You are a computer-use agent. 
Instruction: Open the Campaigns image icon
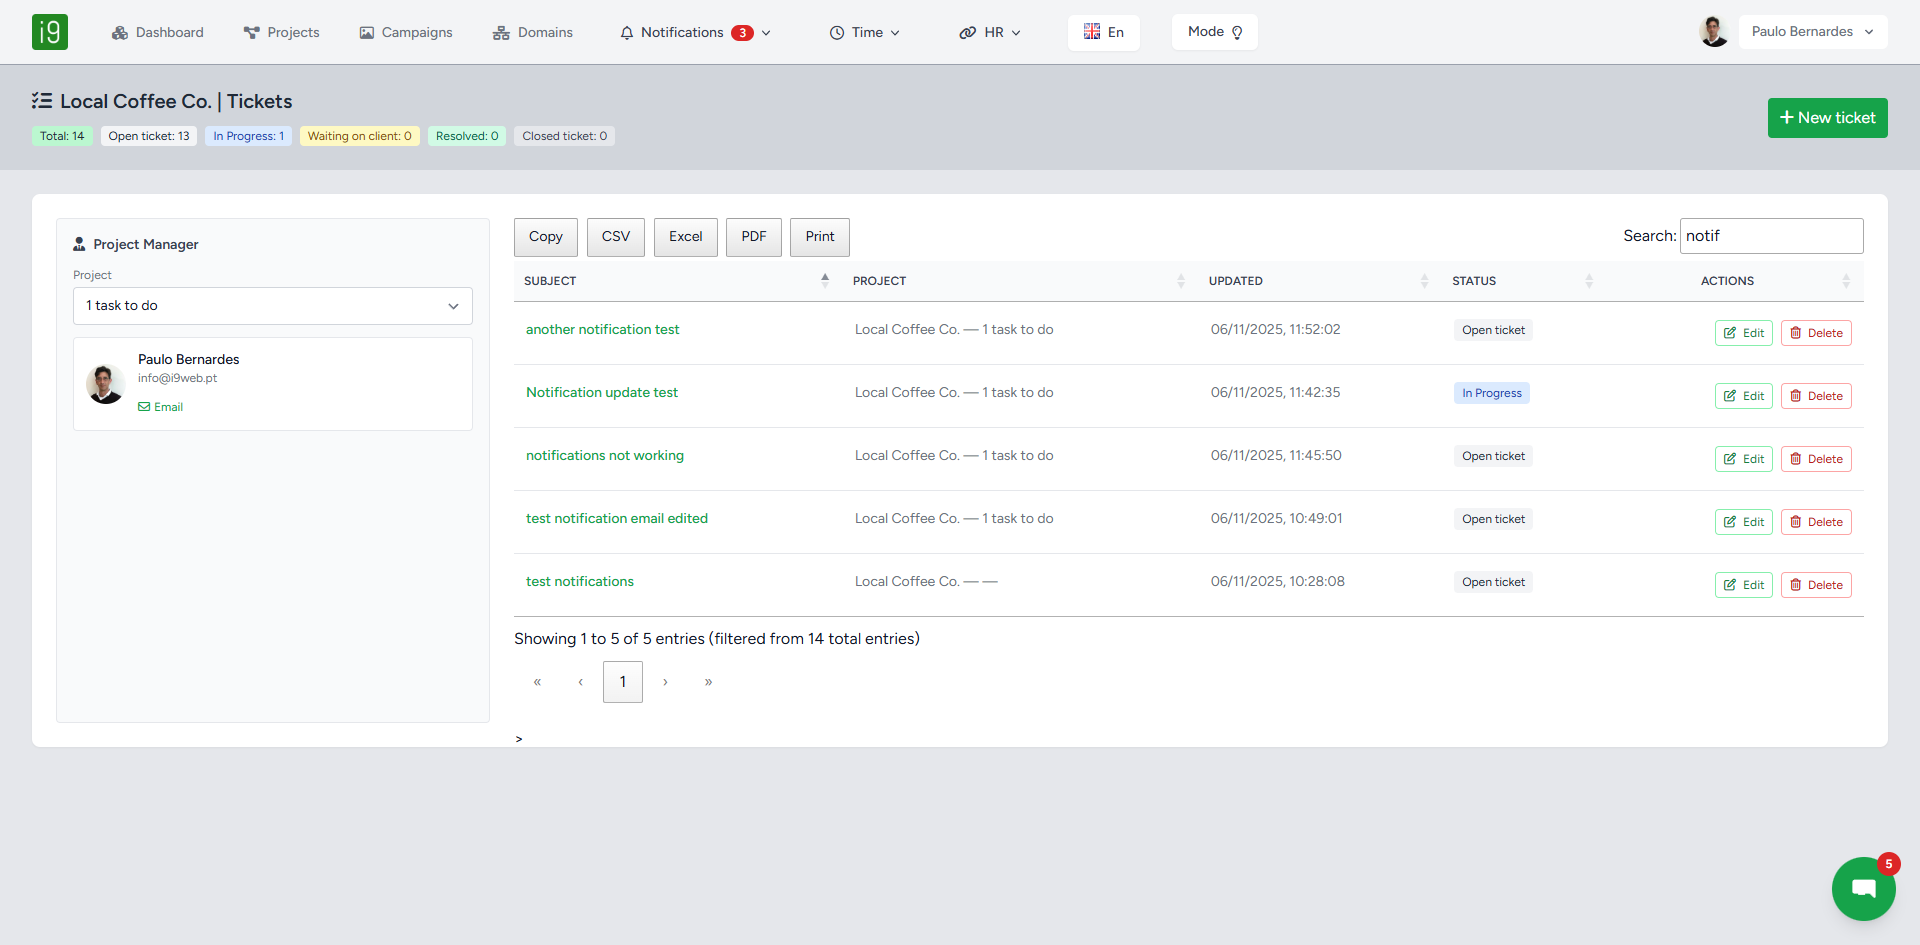tap(366, 32)
